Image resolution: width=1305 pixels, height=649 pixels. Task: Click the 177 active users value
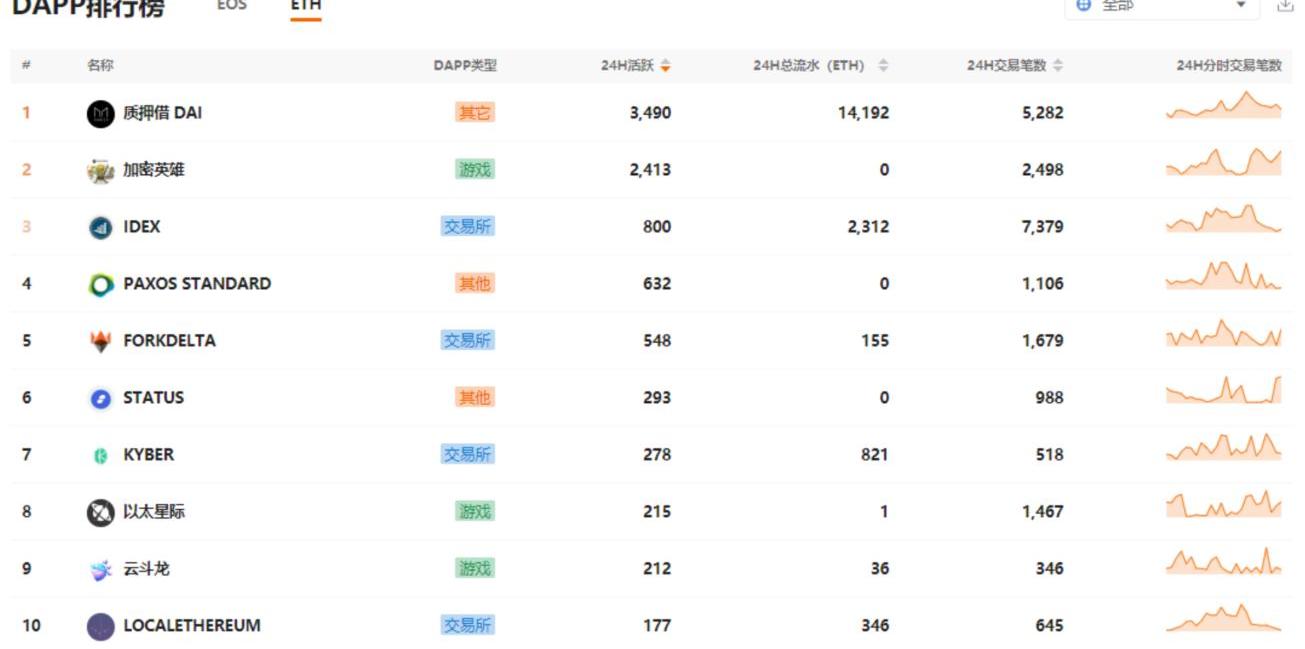[657, 626]
